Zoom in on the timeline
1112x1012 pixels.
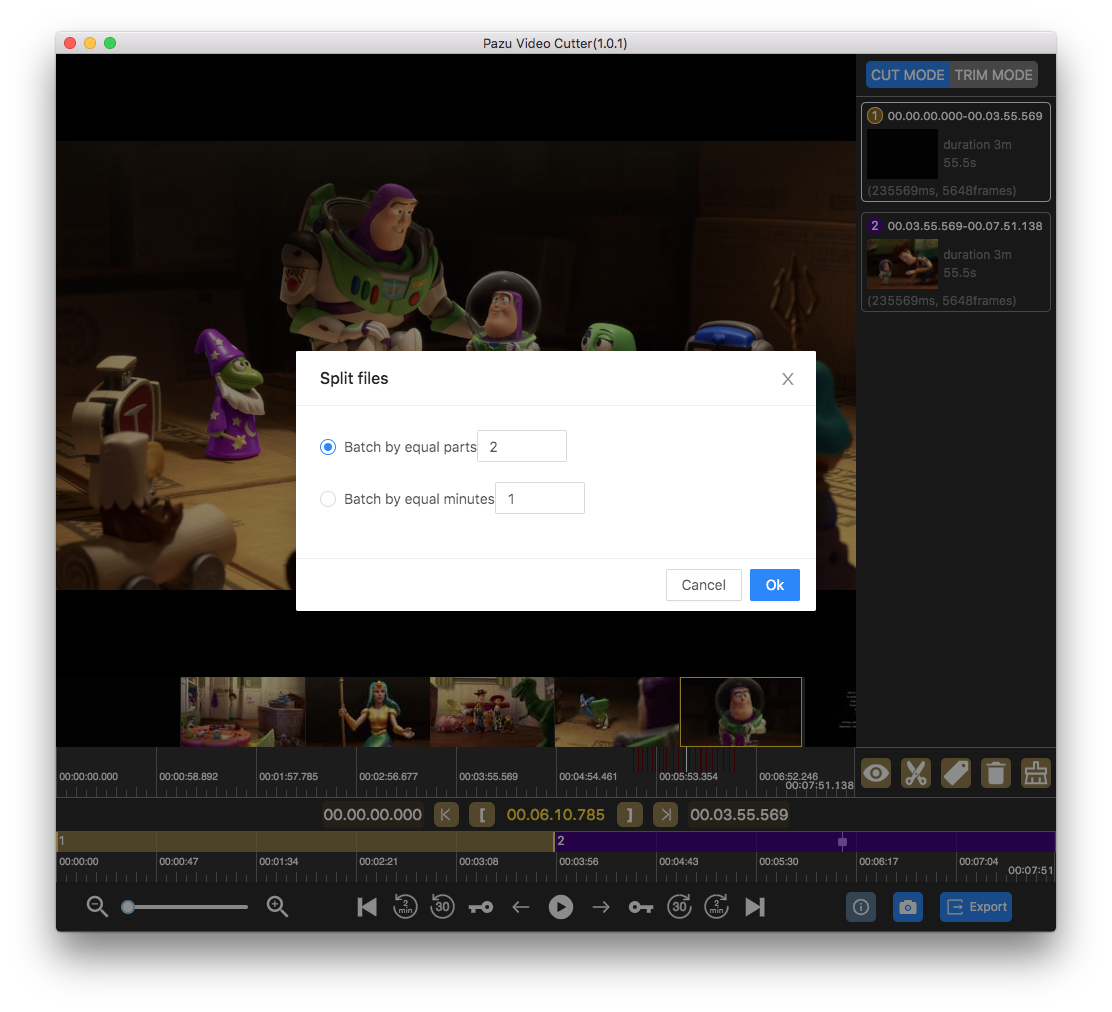click(x=277, y=907)
